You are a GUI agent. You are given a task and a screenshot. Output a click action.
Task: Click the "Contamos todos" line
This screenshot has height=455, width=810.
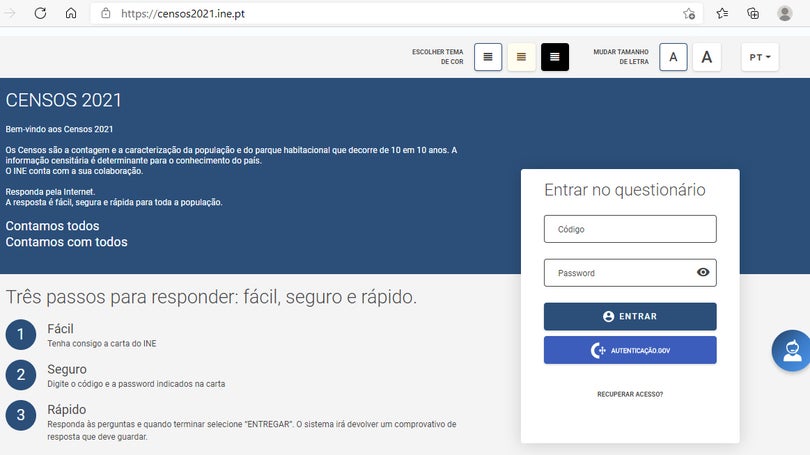point(52,226)
